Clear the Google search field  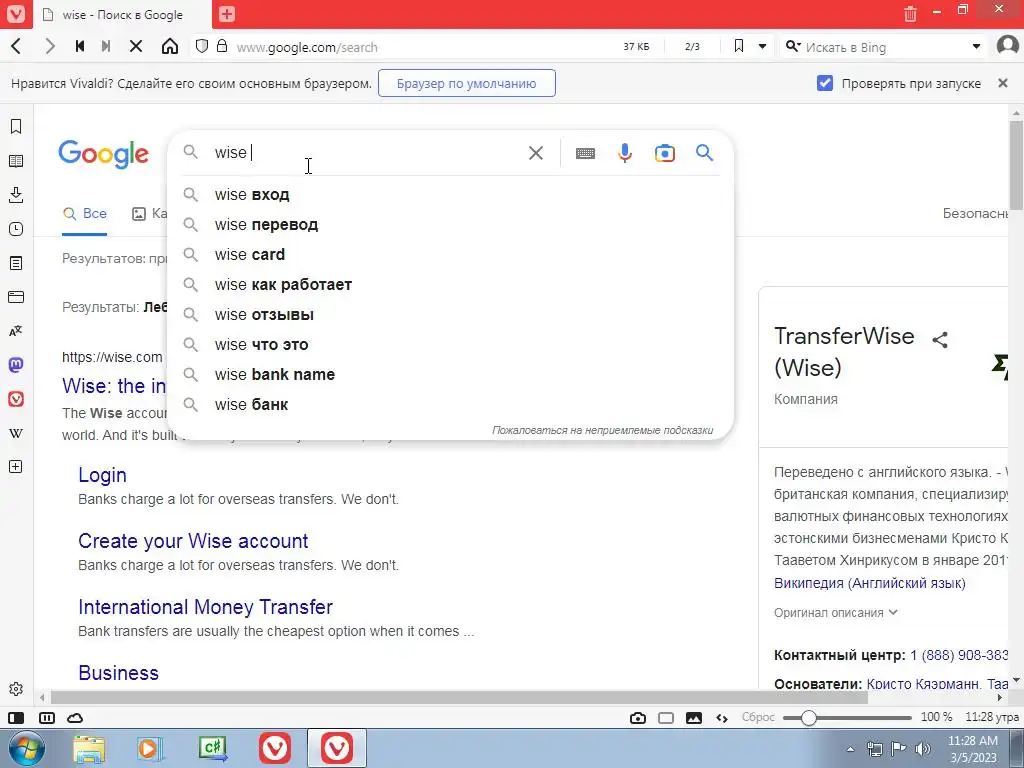(536, 153)
